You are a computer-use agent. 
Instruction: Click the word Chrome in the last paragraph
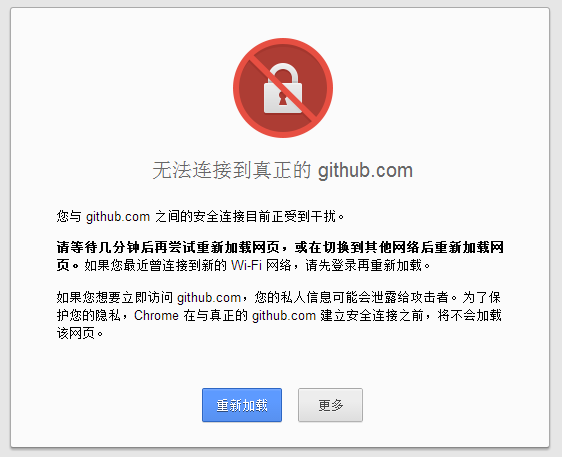click(156, 315)
